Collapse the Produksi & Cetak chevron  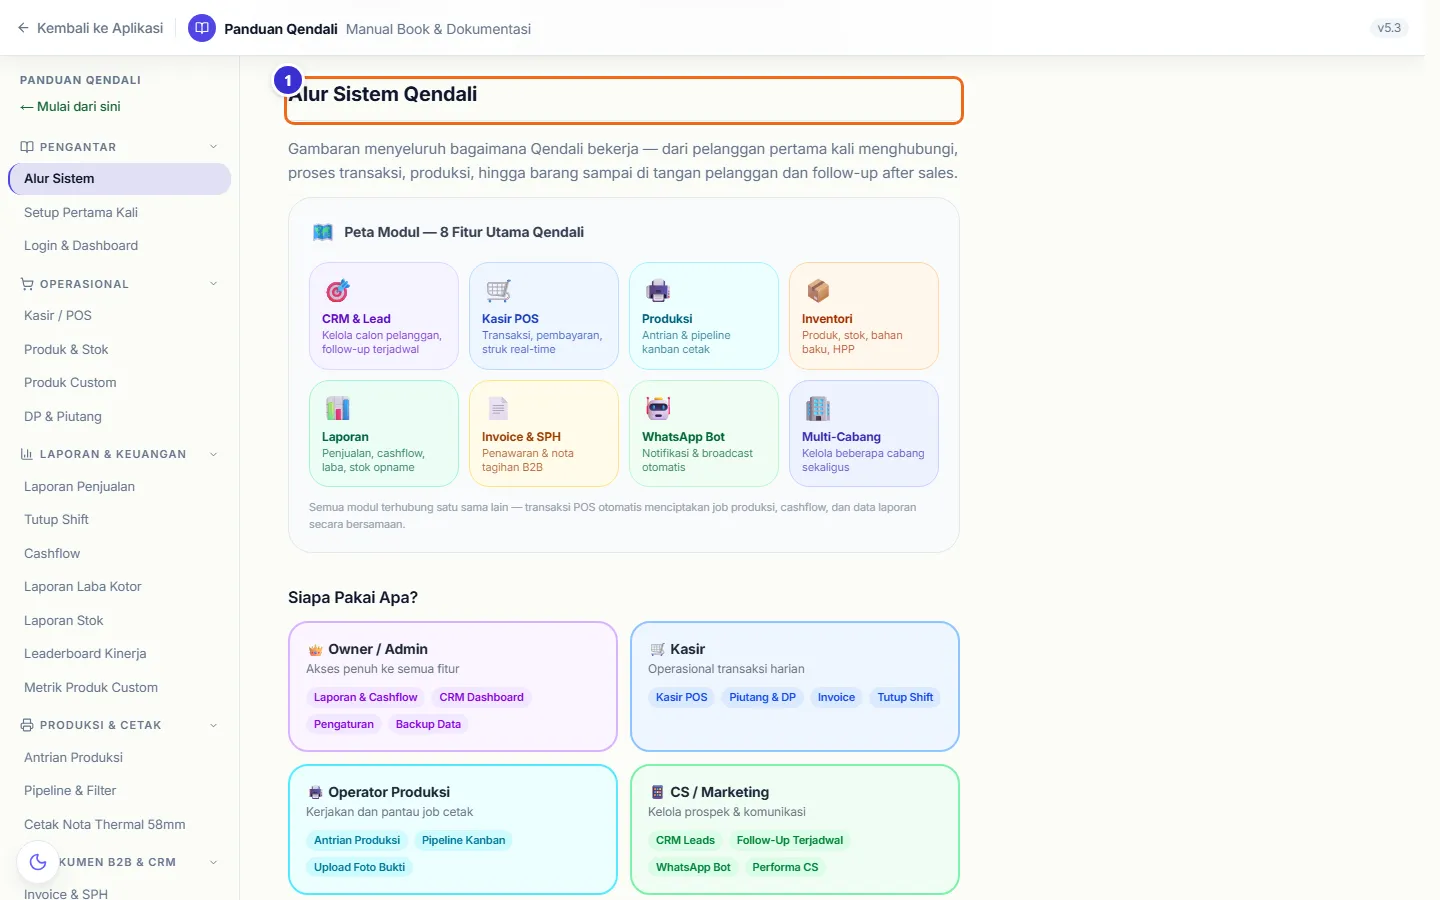[x=213, y=725]
